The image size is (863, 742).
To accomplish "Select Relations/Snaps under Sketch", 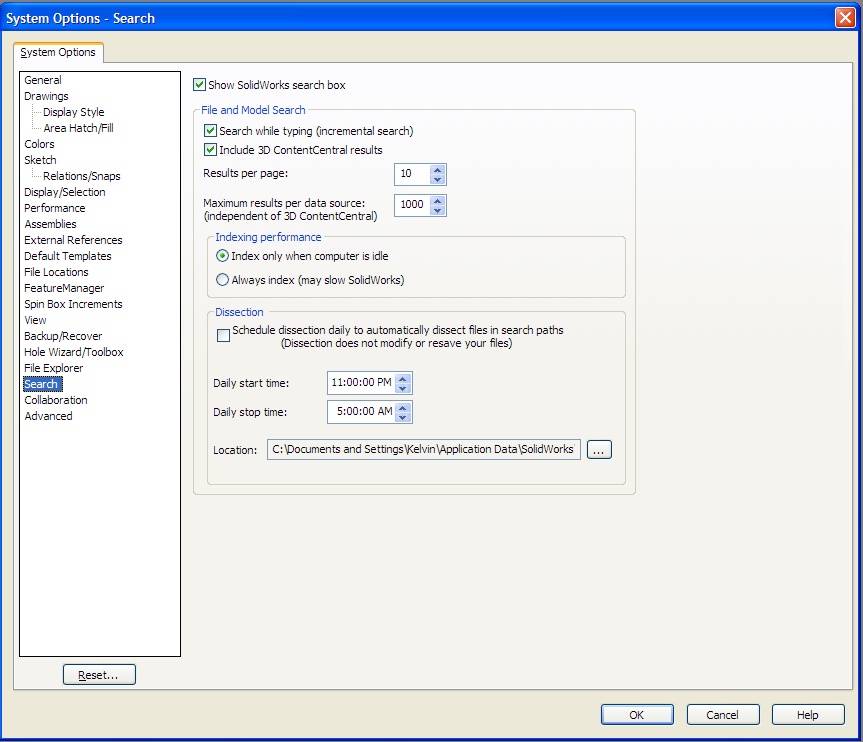I will pyautogui.click(x=82, y=176).
